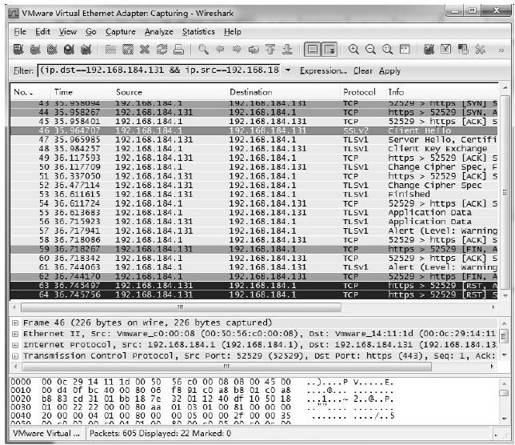
Task: Open the filter history dropdown arrow
Action: coord(288,70)
